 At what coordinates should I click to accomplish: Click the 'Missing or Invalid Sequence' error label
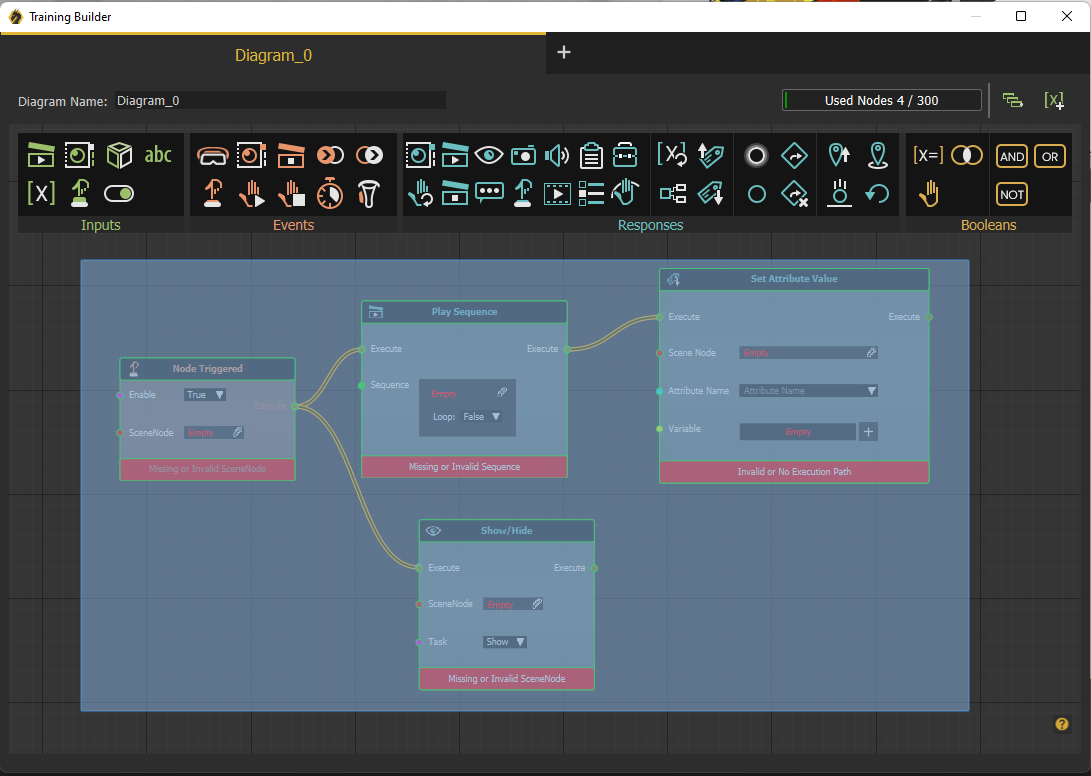click(464, 467)
